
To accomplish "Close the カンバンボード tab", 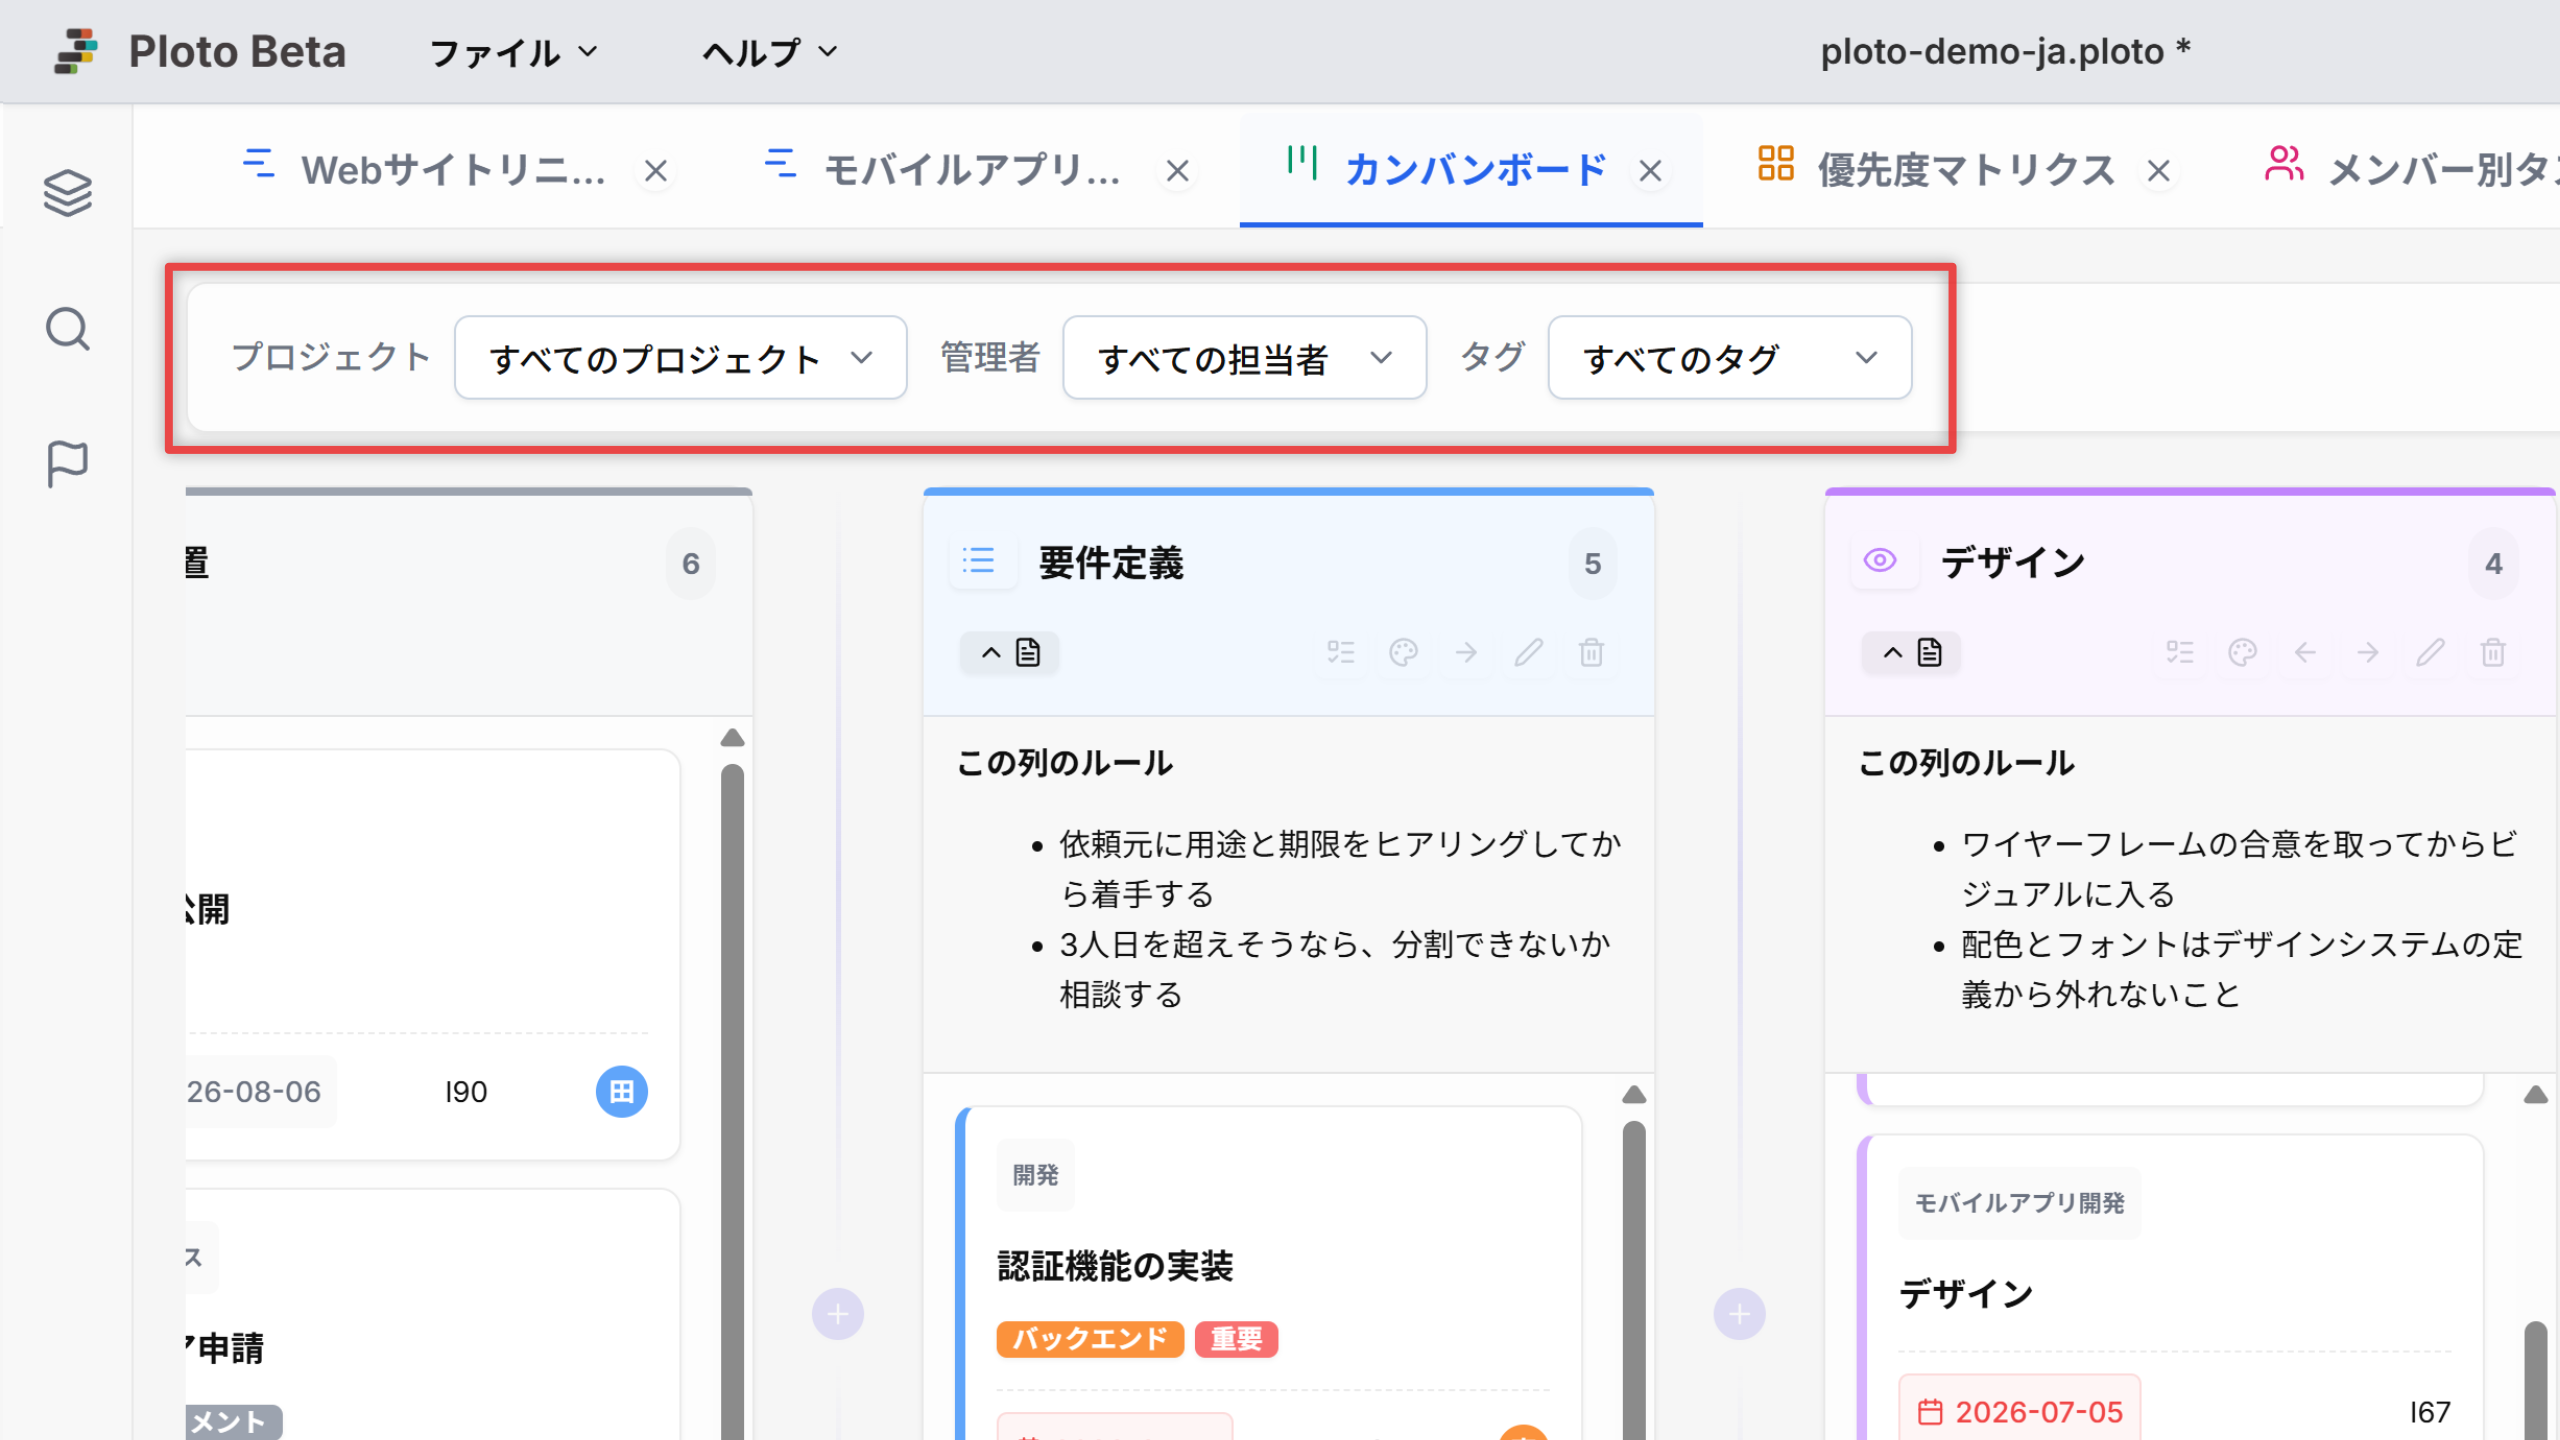I will [1651, 171].
